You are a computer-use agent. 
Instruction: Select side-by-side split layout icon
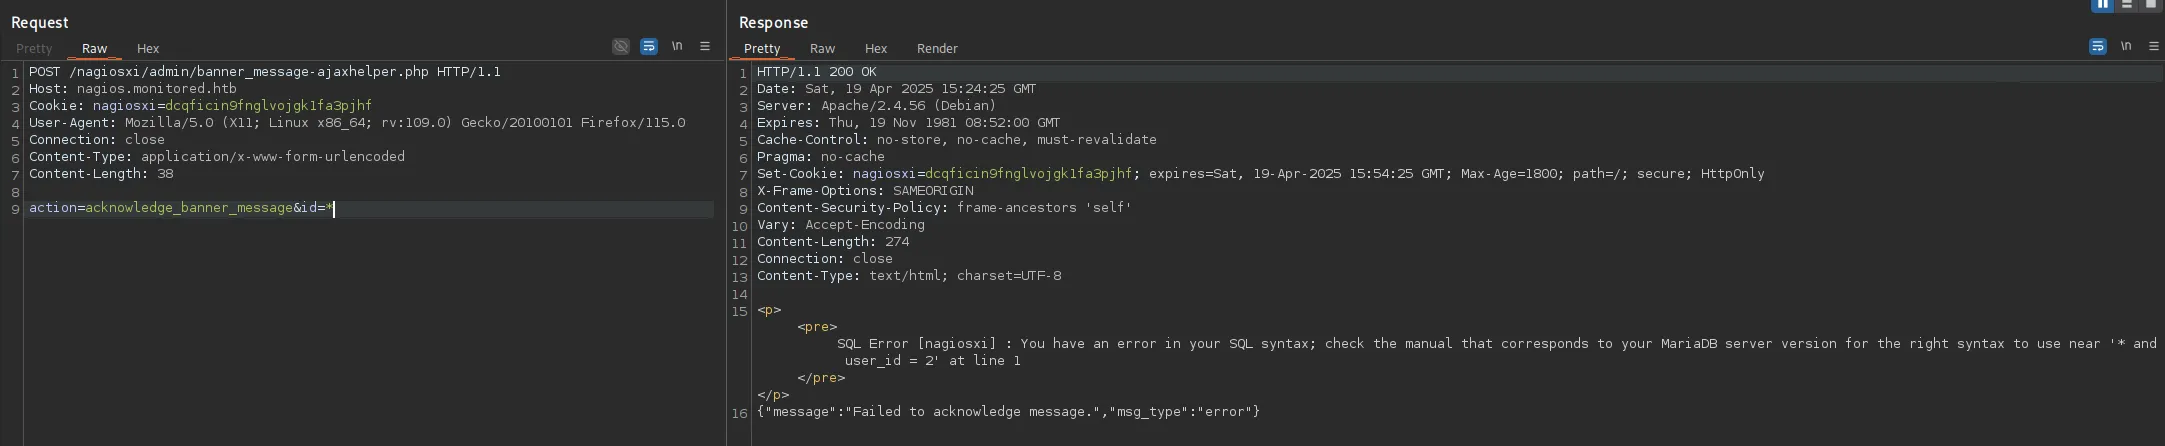click(x=2103, y=4)
